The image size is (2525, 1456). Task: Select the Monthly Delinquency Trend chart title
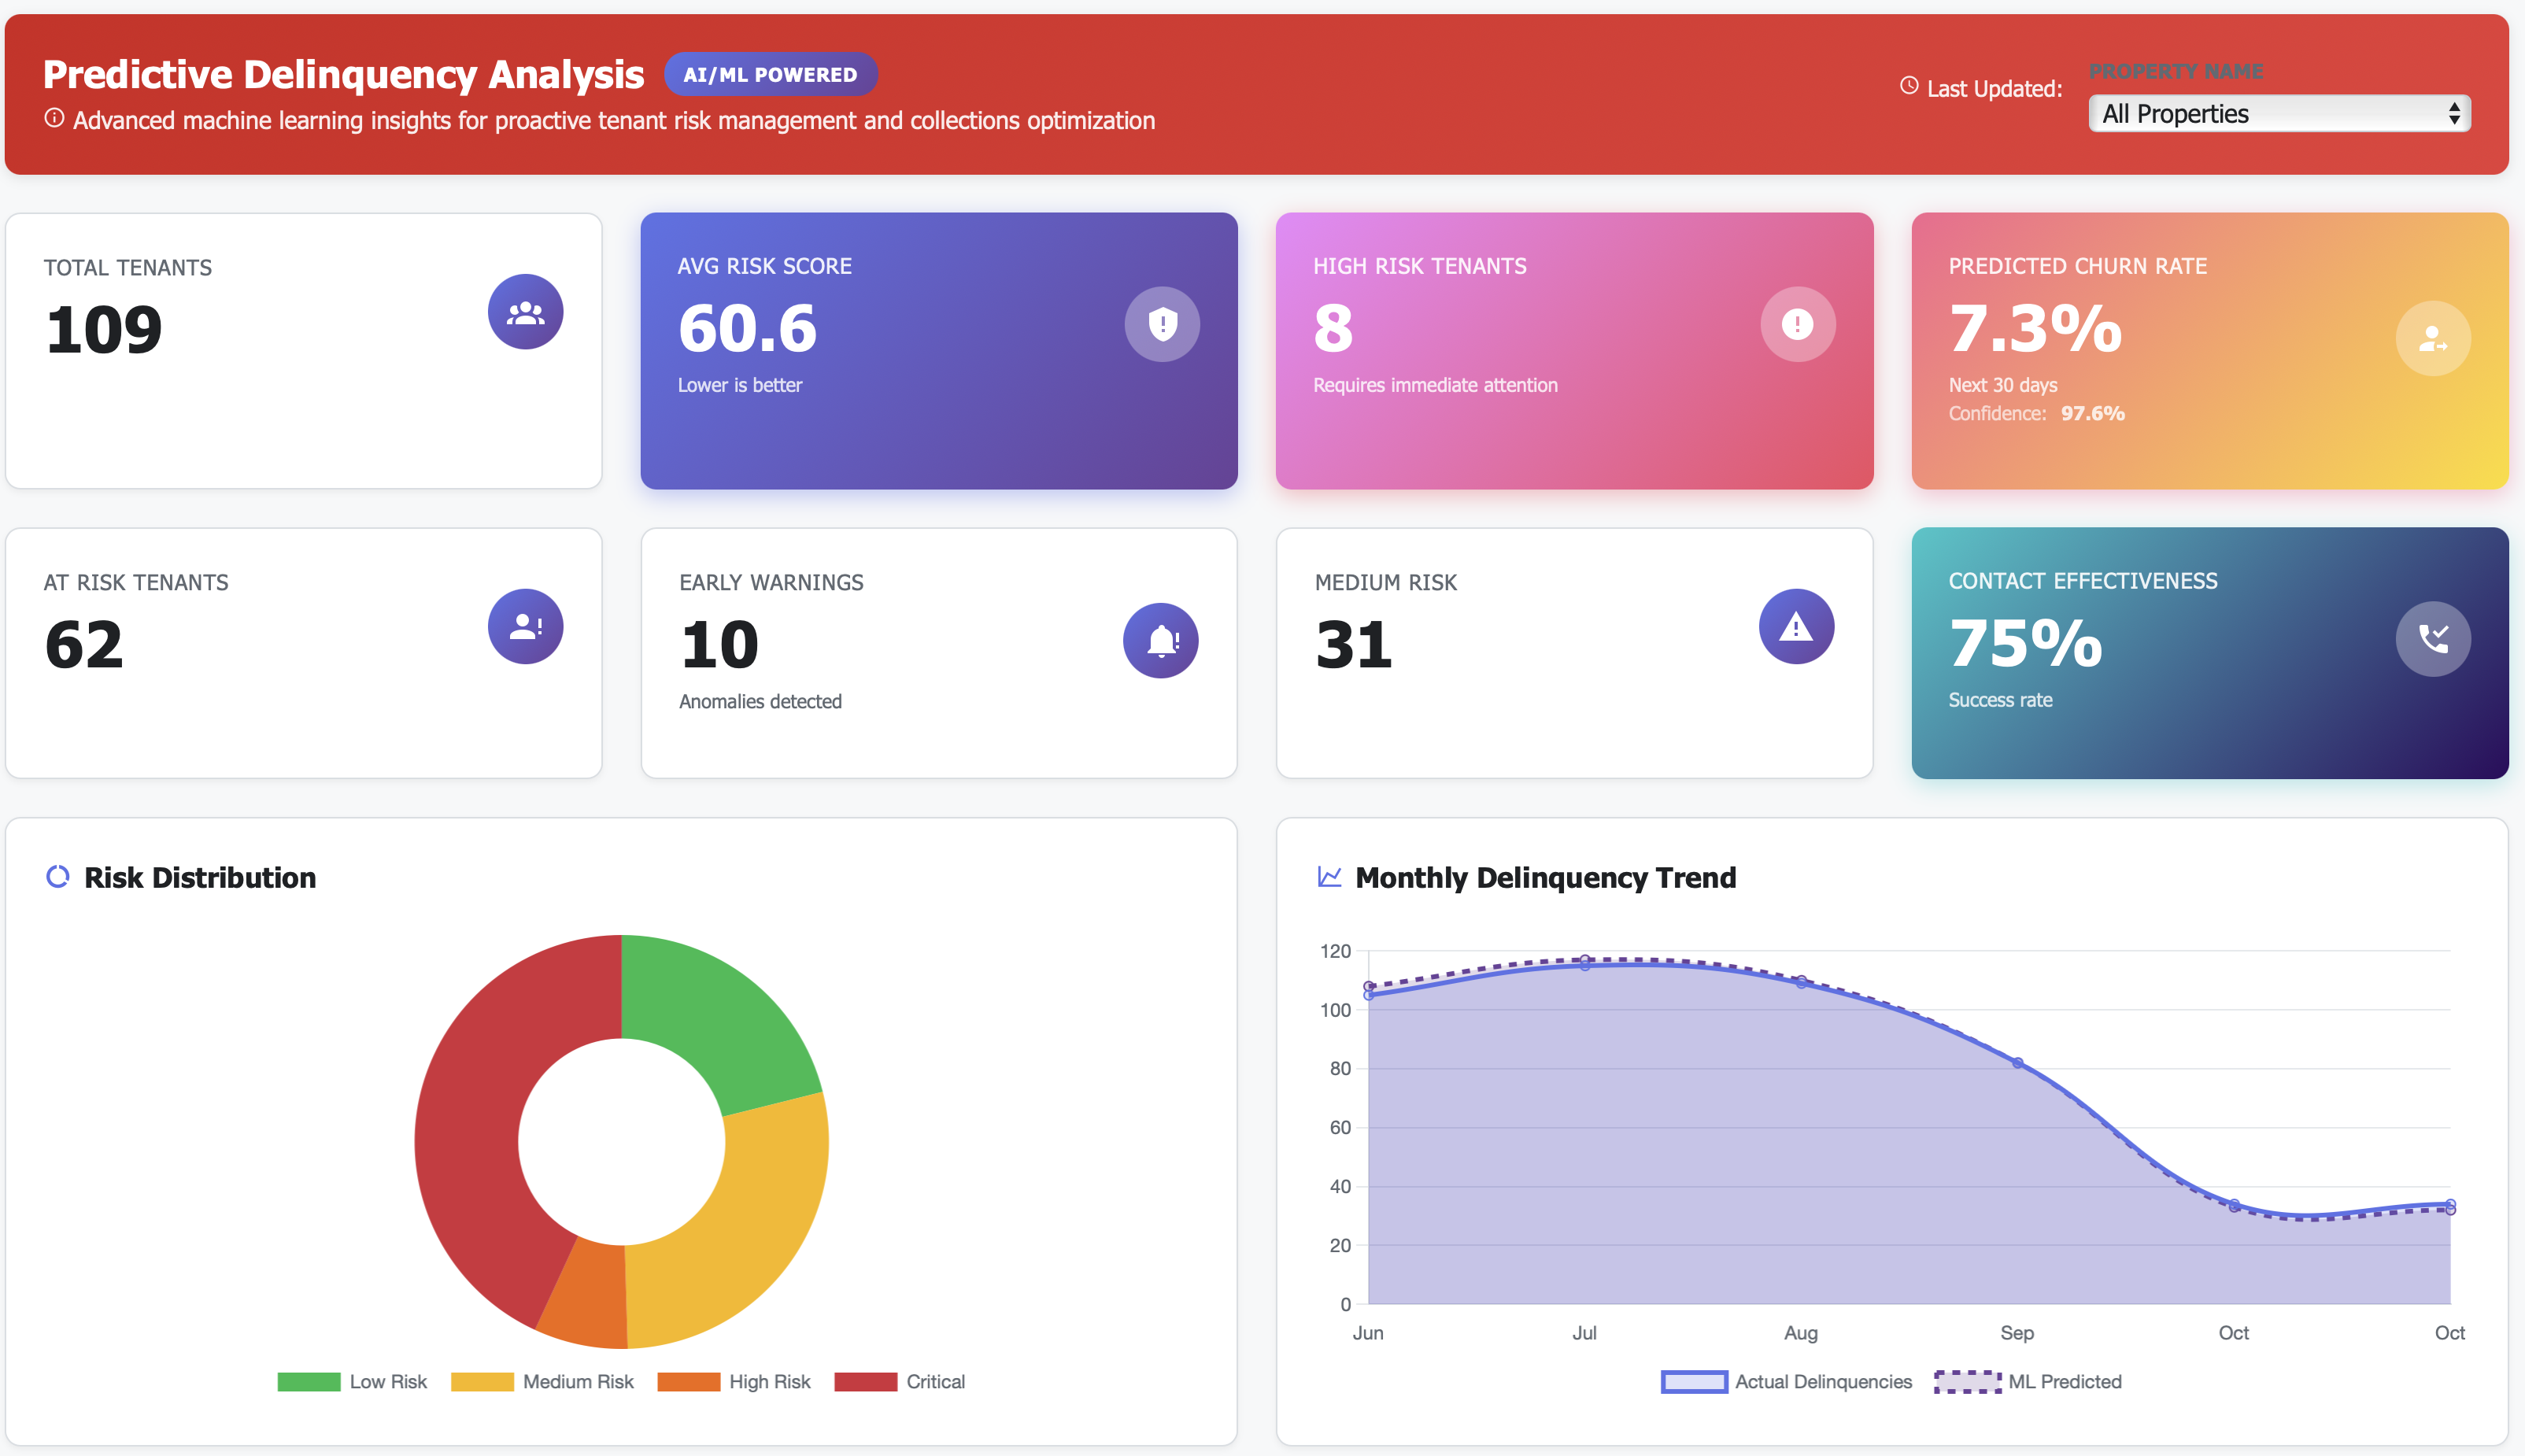[1545, 877]
